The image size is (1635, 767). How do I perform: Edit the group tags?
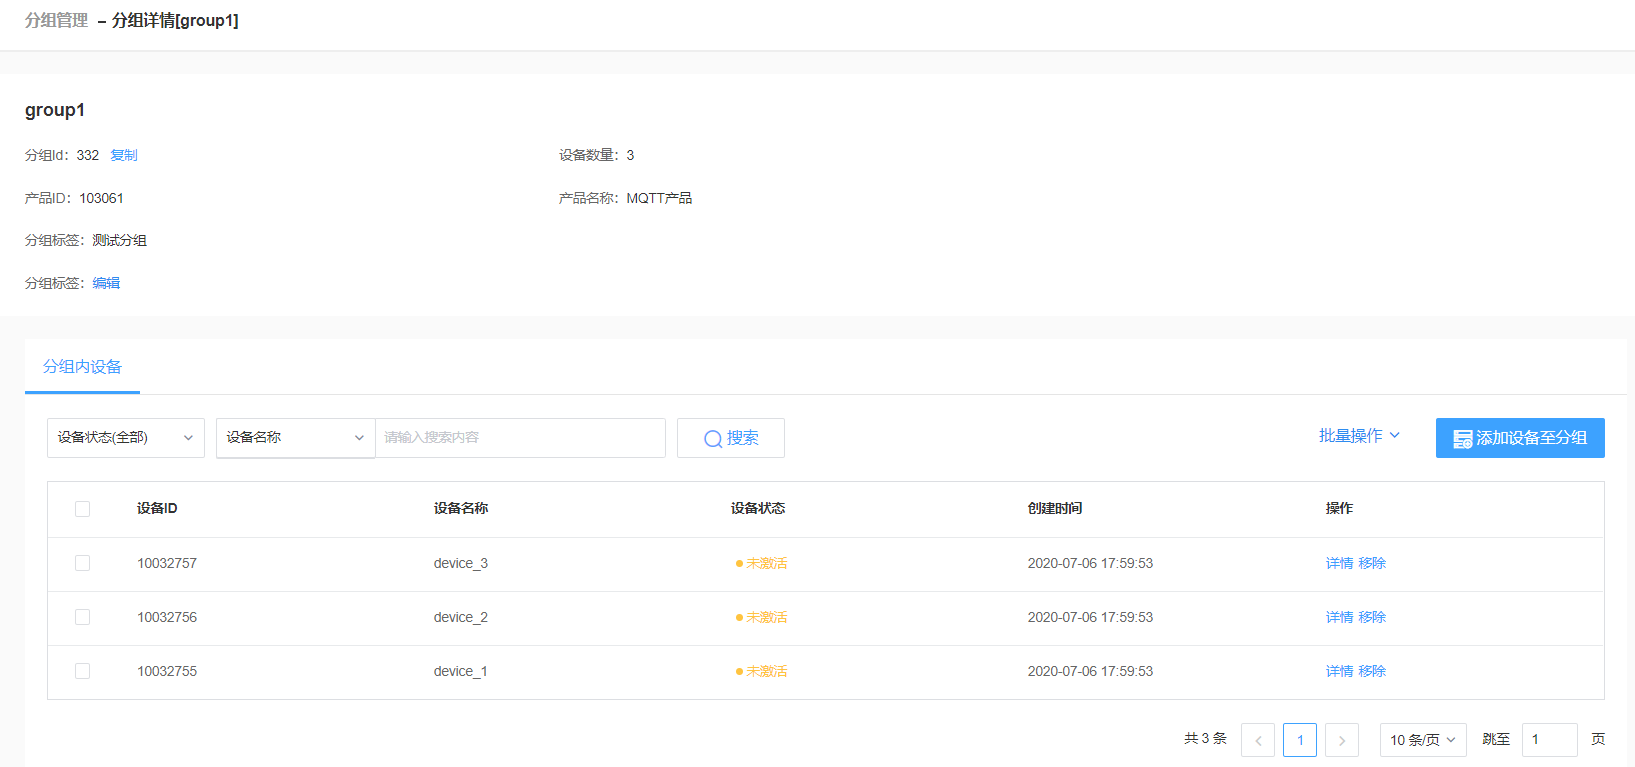(106, 283)
